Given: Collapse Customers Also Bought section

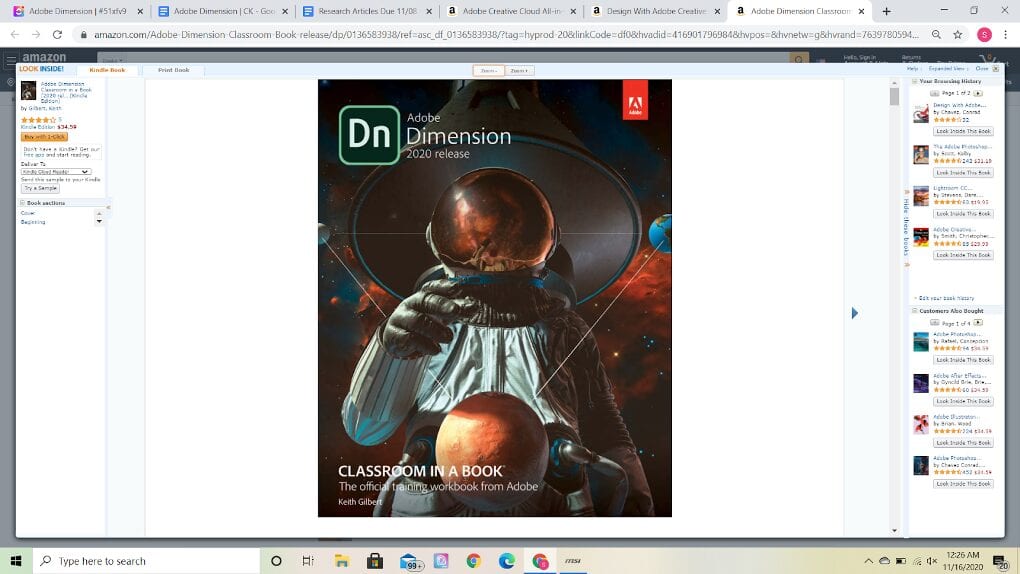Looking at the screenshot, I should tap(915, 311).
